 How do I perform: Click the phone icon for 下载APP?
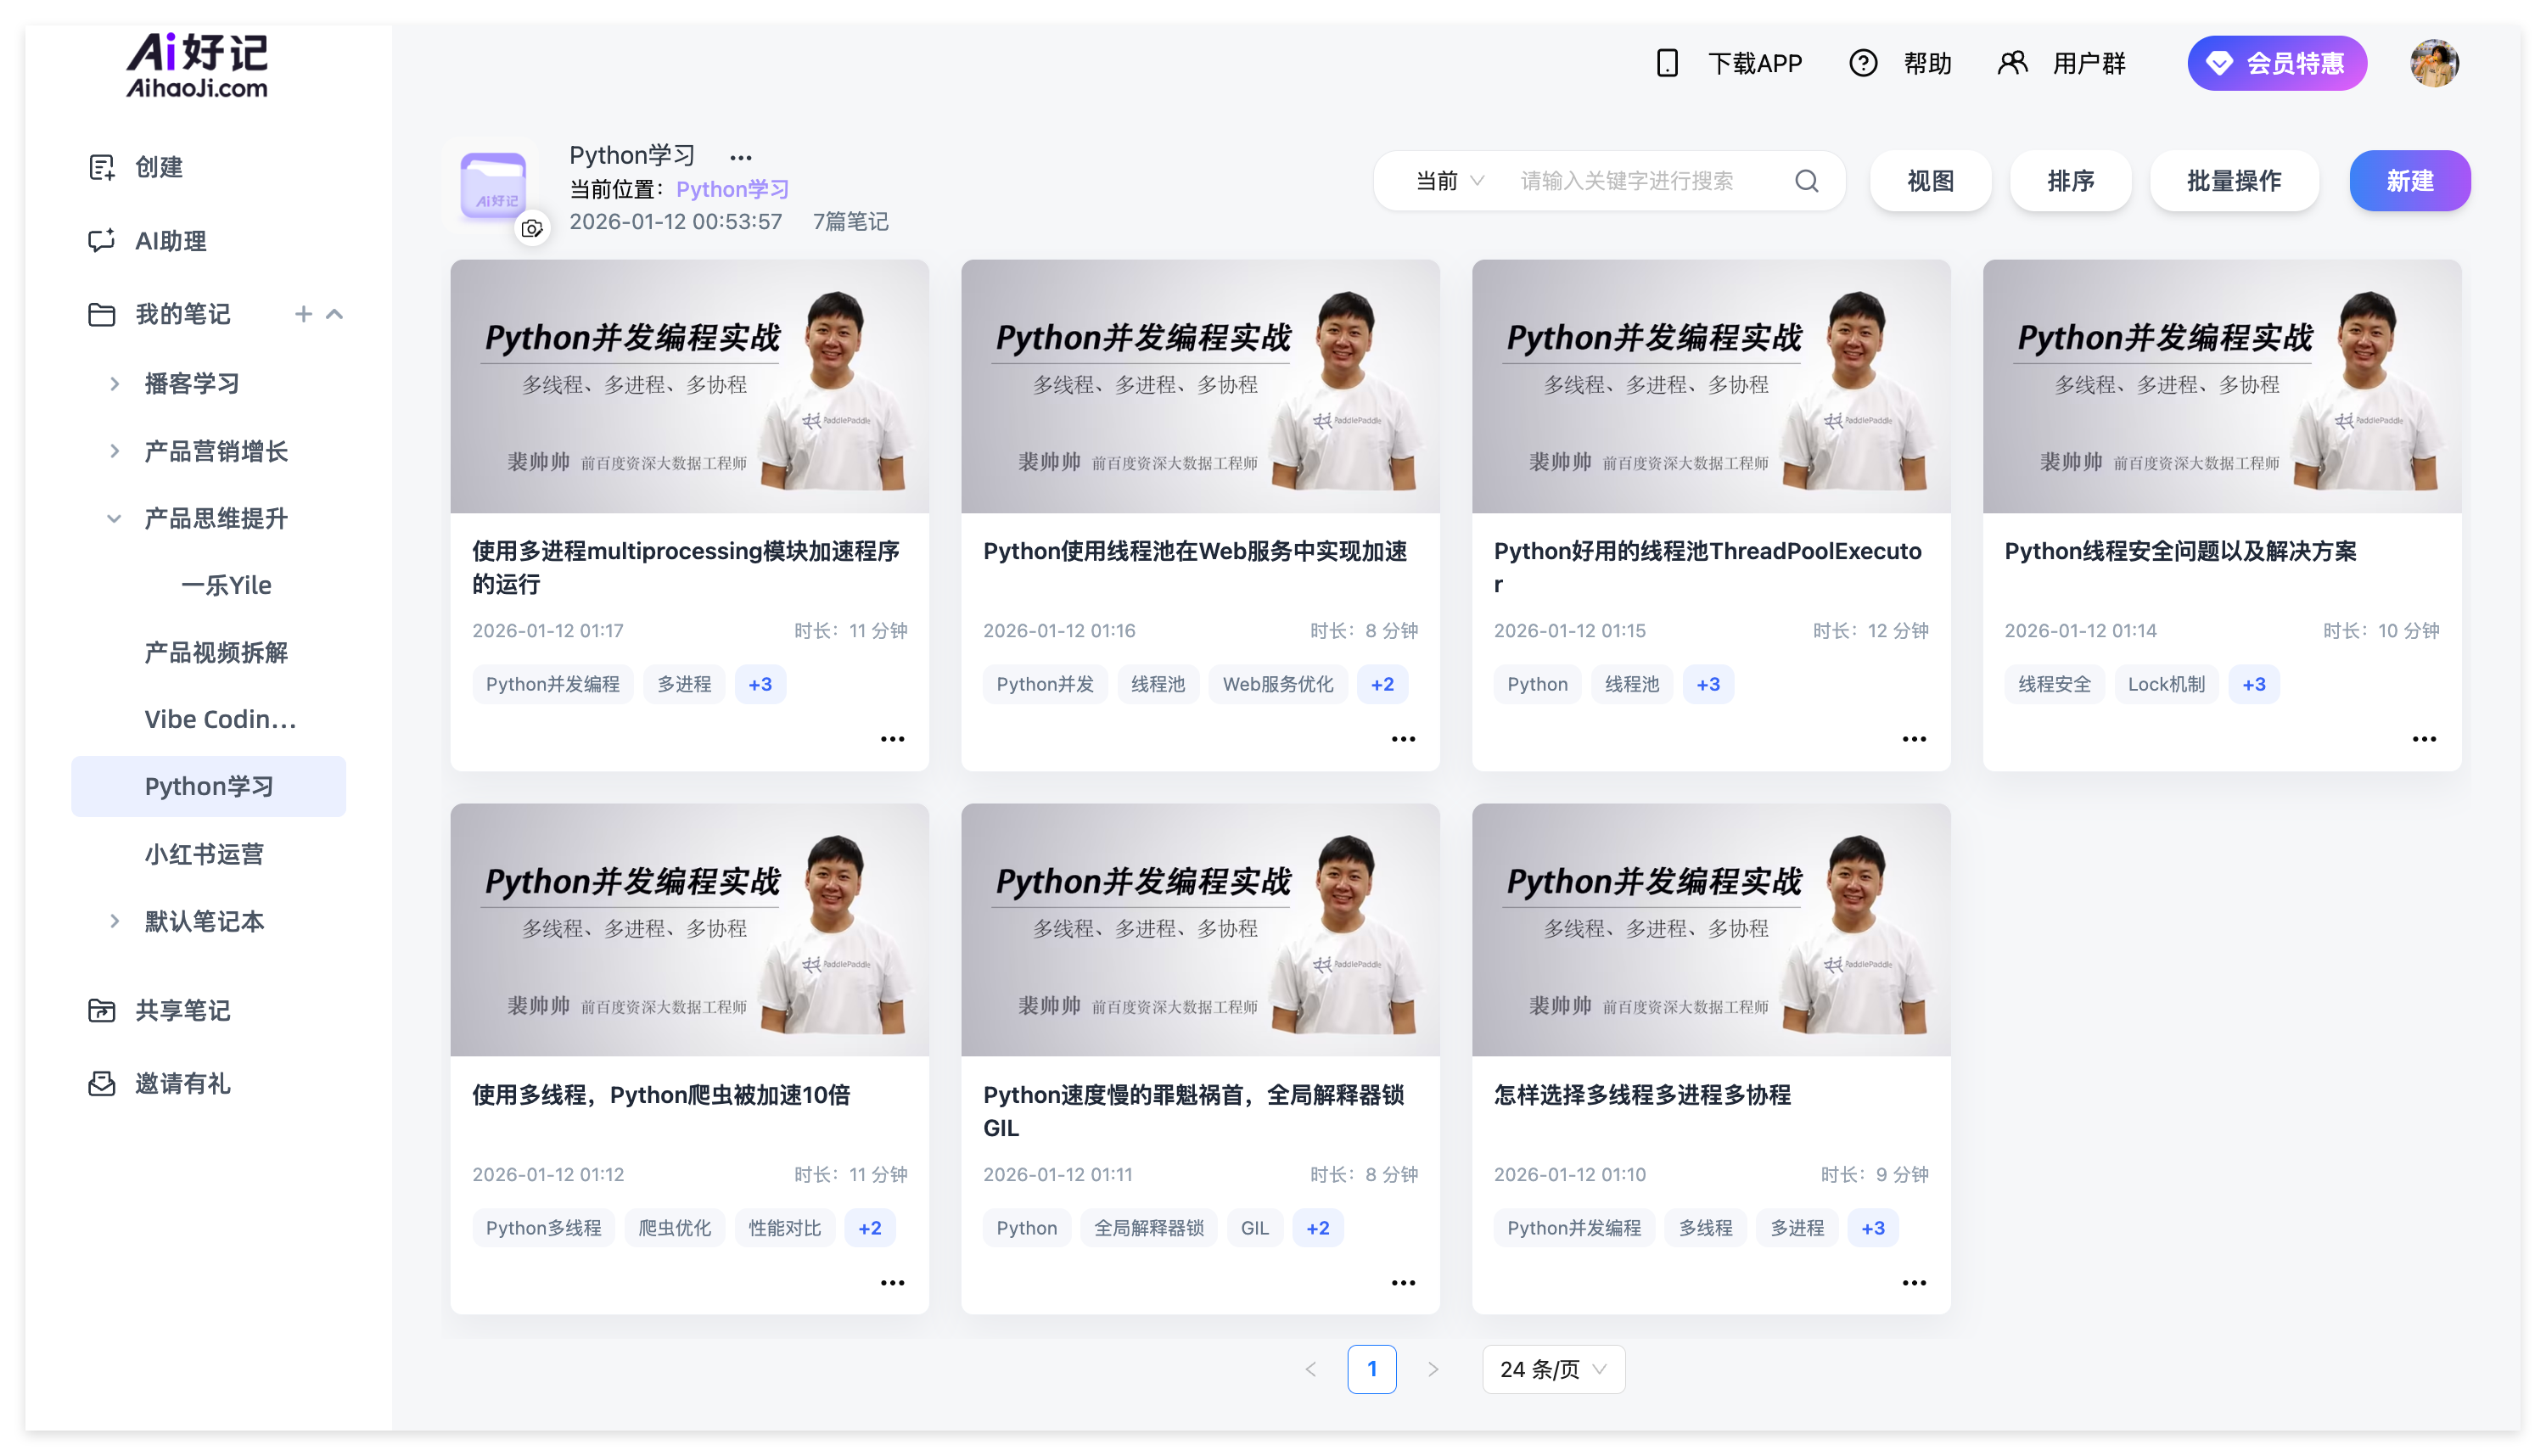1666,63
